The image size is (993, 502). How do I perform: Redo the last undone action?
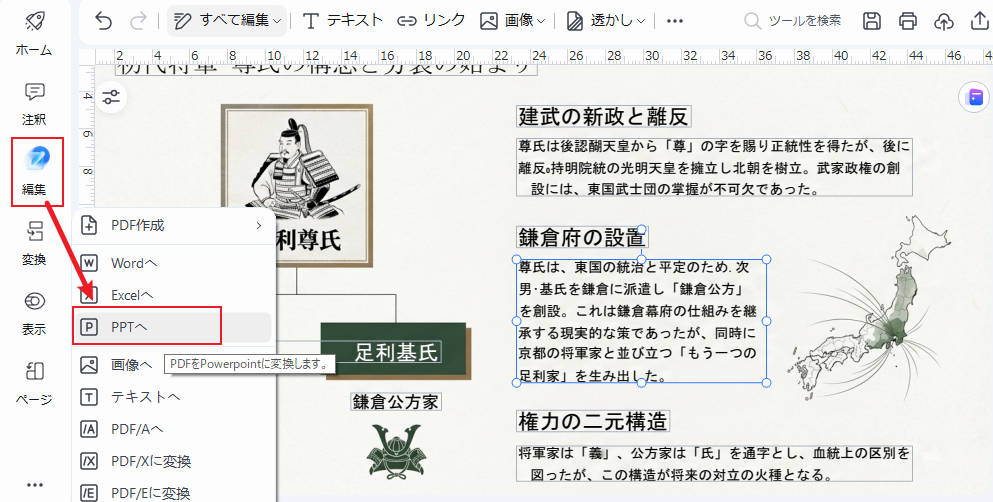(138, 21)
